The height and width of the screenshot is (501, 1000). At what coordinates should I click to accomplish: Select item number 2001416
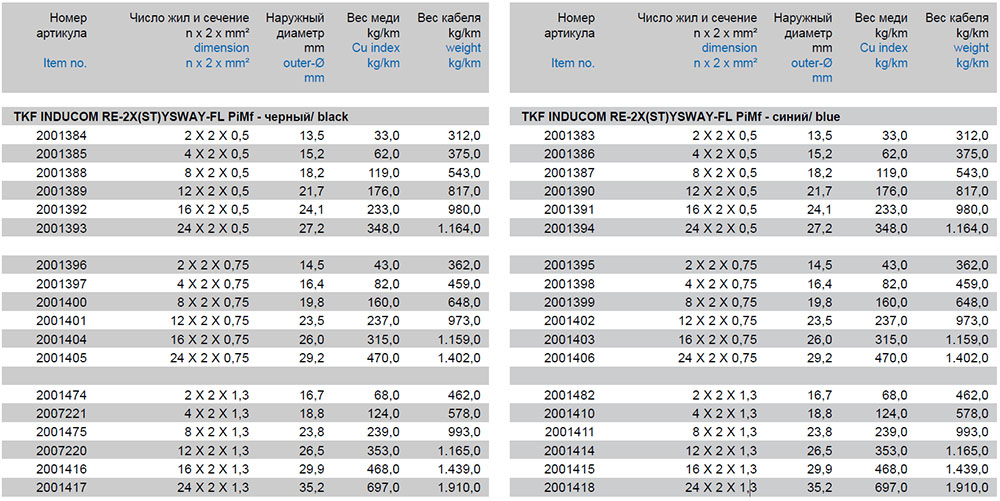click(x=61, y=469)
